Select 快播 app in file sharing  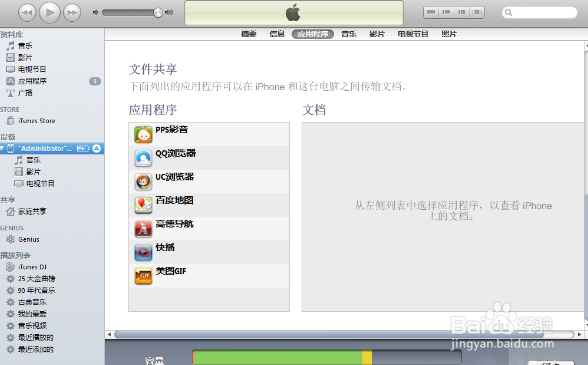(209, 252)
